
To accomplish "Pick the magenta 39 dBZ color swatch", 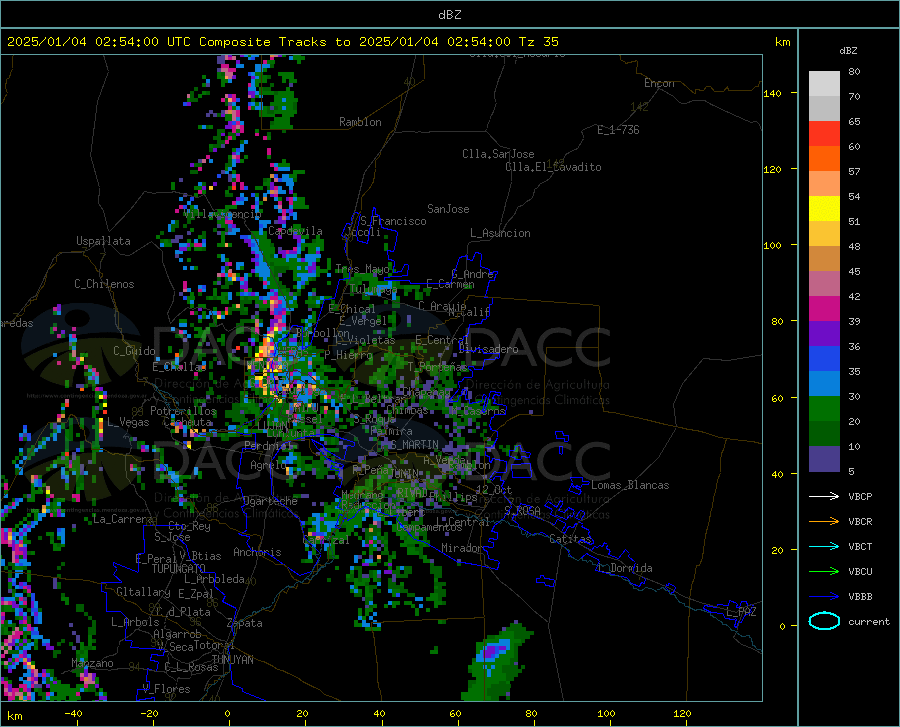I will coord(824,309).
